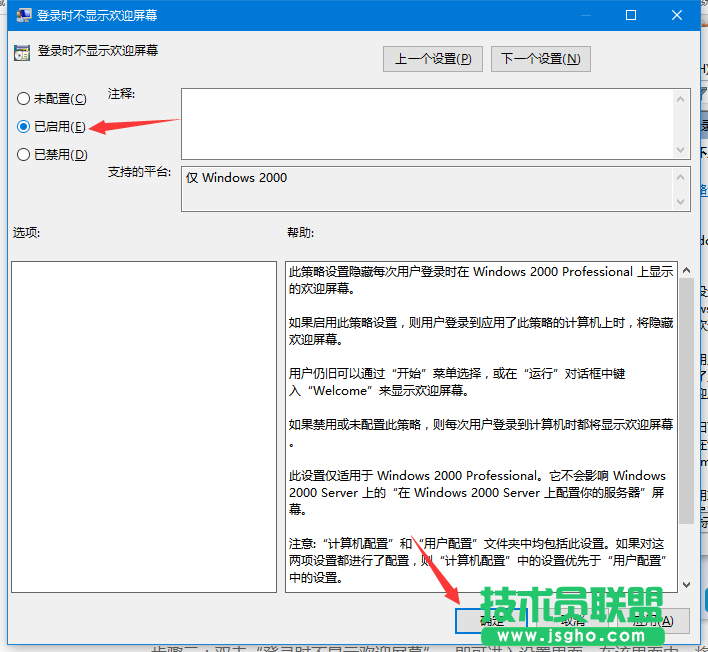The image size is (708, 652).
Task: Go to 下一个设置(N) next setting
Action: [x=540, y=59]
